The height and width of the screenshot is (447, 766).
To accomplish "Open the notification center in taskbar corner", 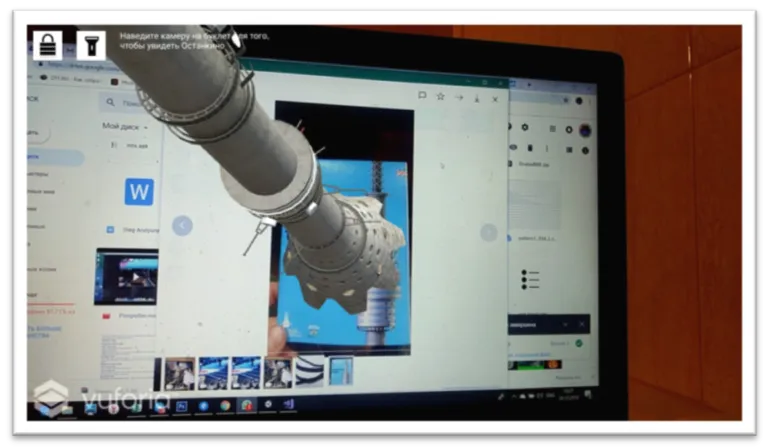I will (x=589, y=394).
